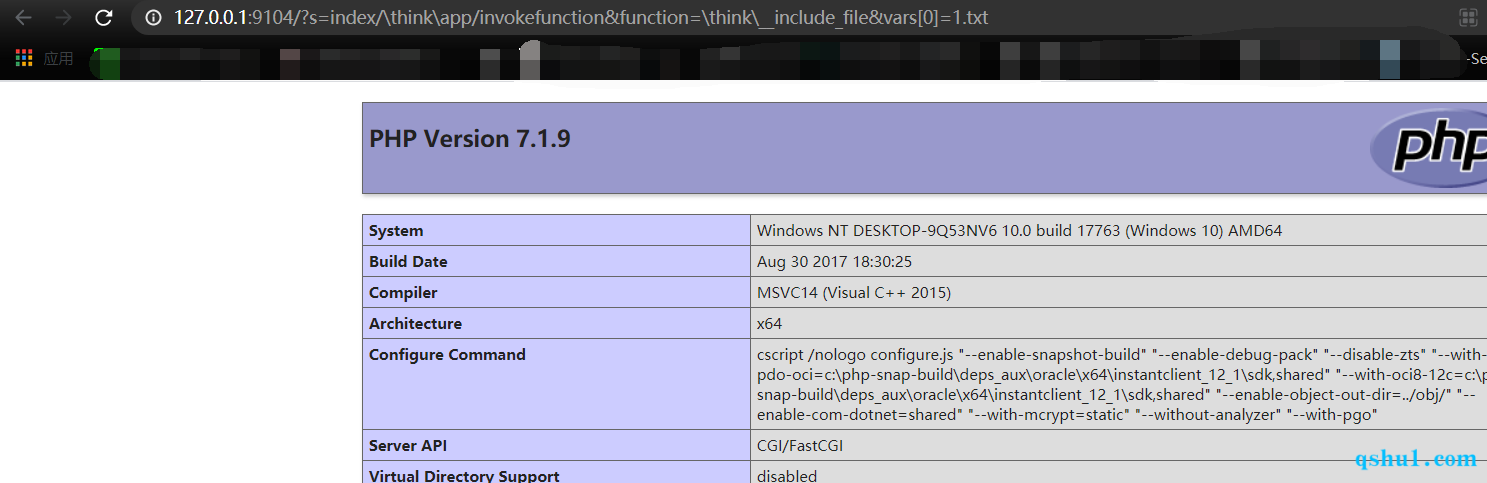Screen dimensions: 1487x483
Task: Select the 'MSVC14 (Visual C++ 2015)' value
Action: 854,293
